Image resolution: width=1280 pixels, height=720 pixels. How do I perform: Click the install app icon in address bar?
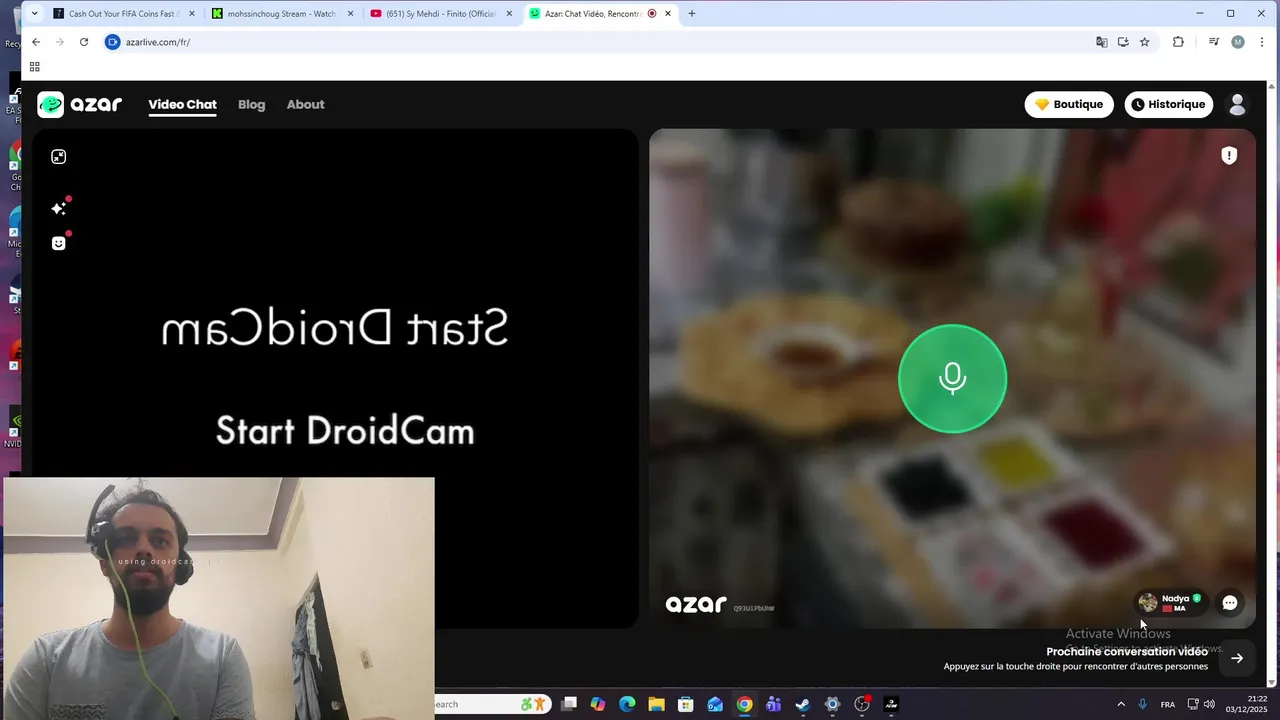(1123, 42)
